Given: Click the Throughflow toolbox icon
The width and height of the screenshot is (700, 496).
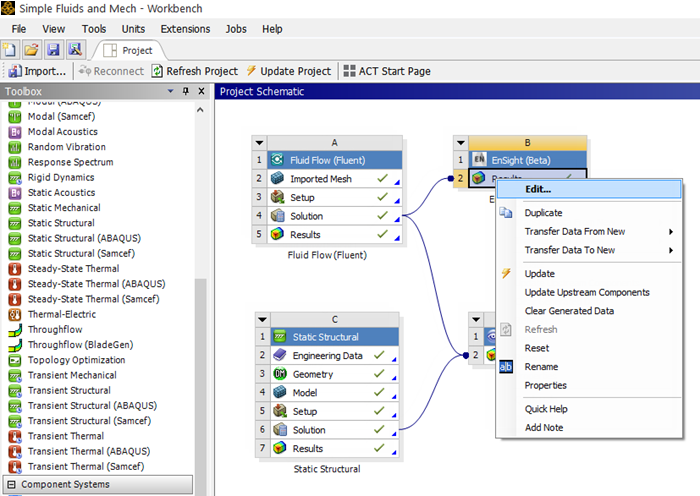Looking at the screenshot, I should pyautogui.click(x=15, y=329).
